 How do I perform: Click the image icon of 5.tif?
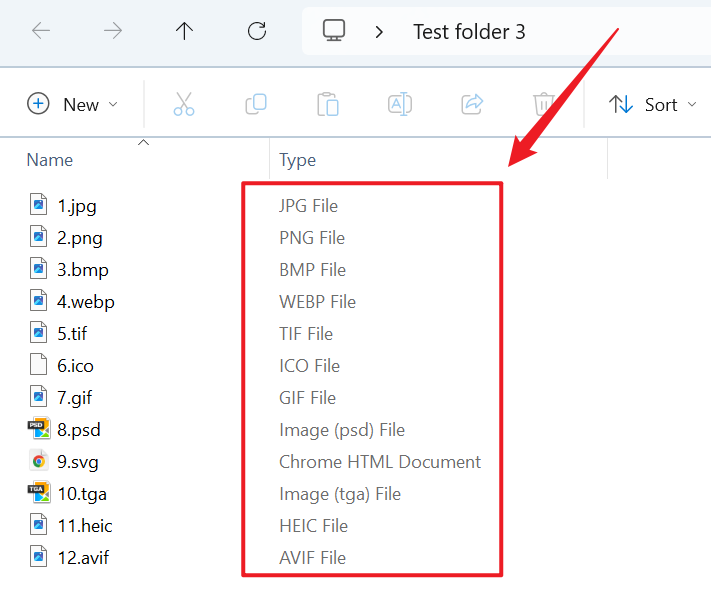coord(39,332)
